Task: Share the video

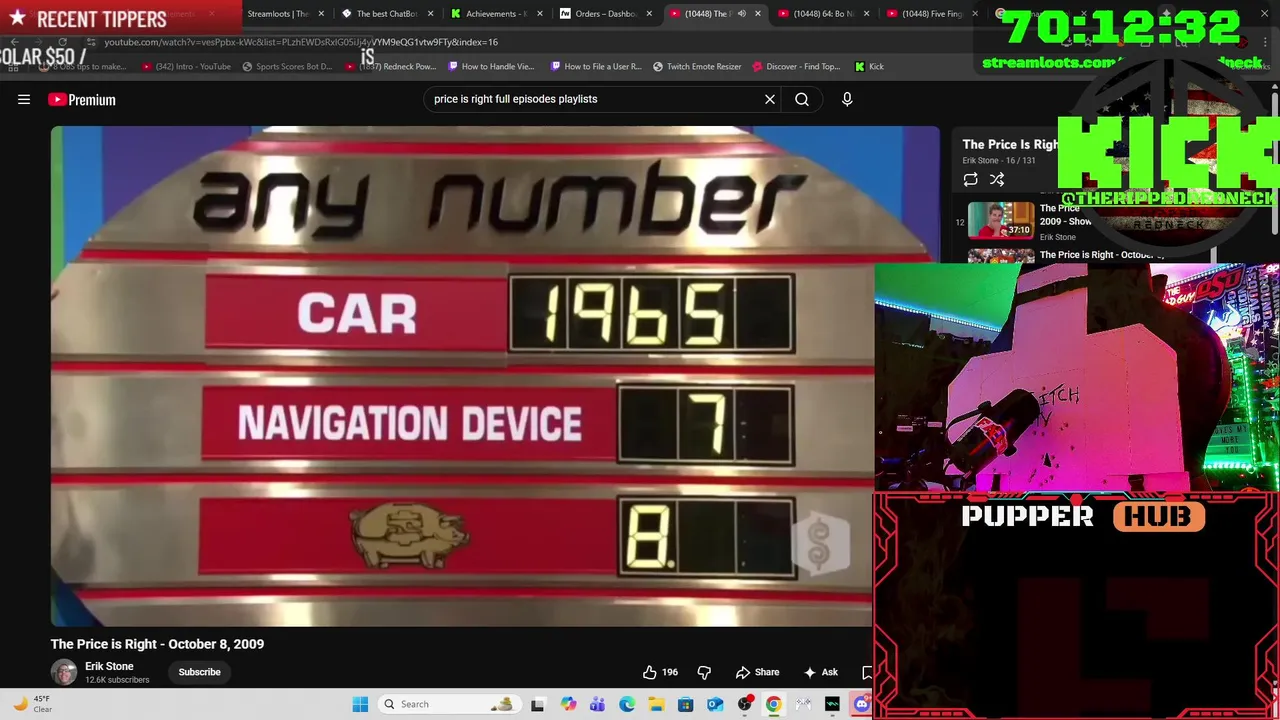Action: (757, 672)
